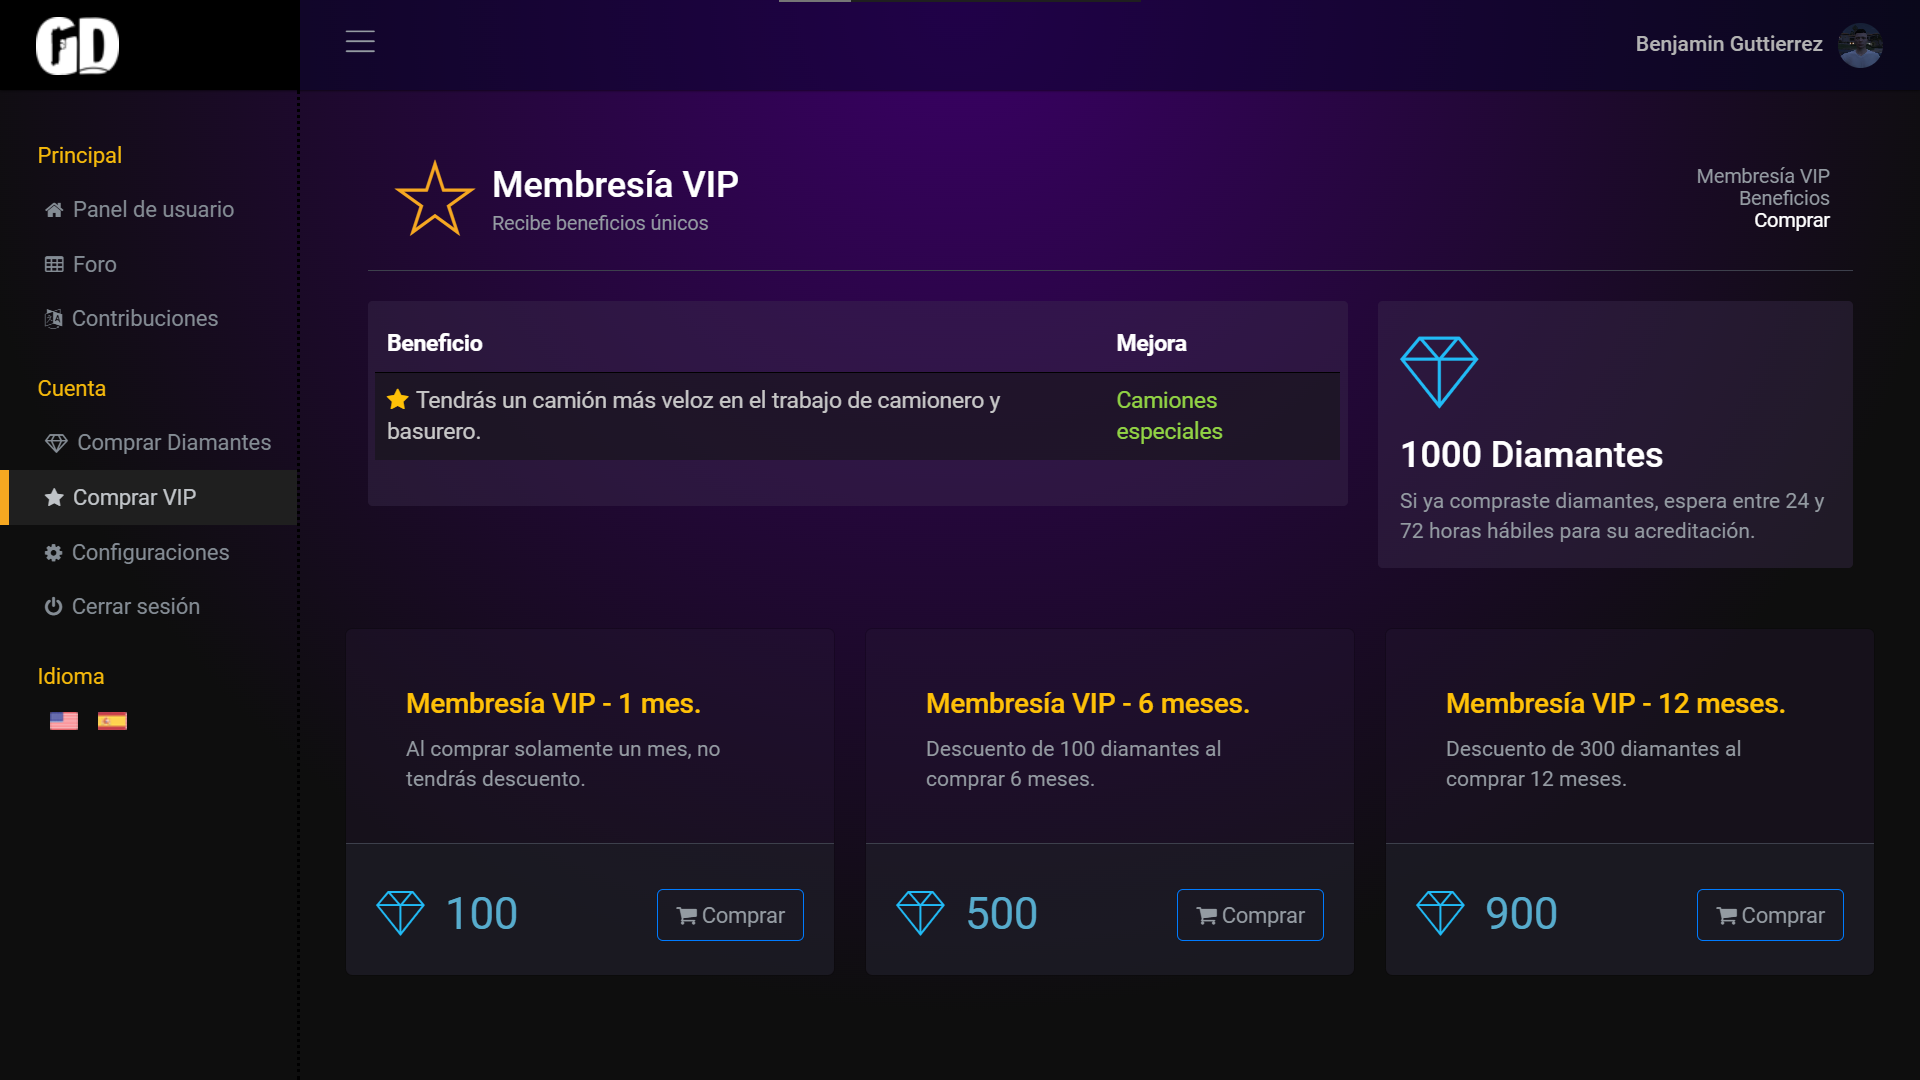Toggle the hamburger sidebar menu
This screenshot has height=1080, width=1920.
[360, 41]
